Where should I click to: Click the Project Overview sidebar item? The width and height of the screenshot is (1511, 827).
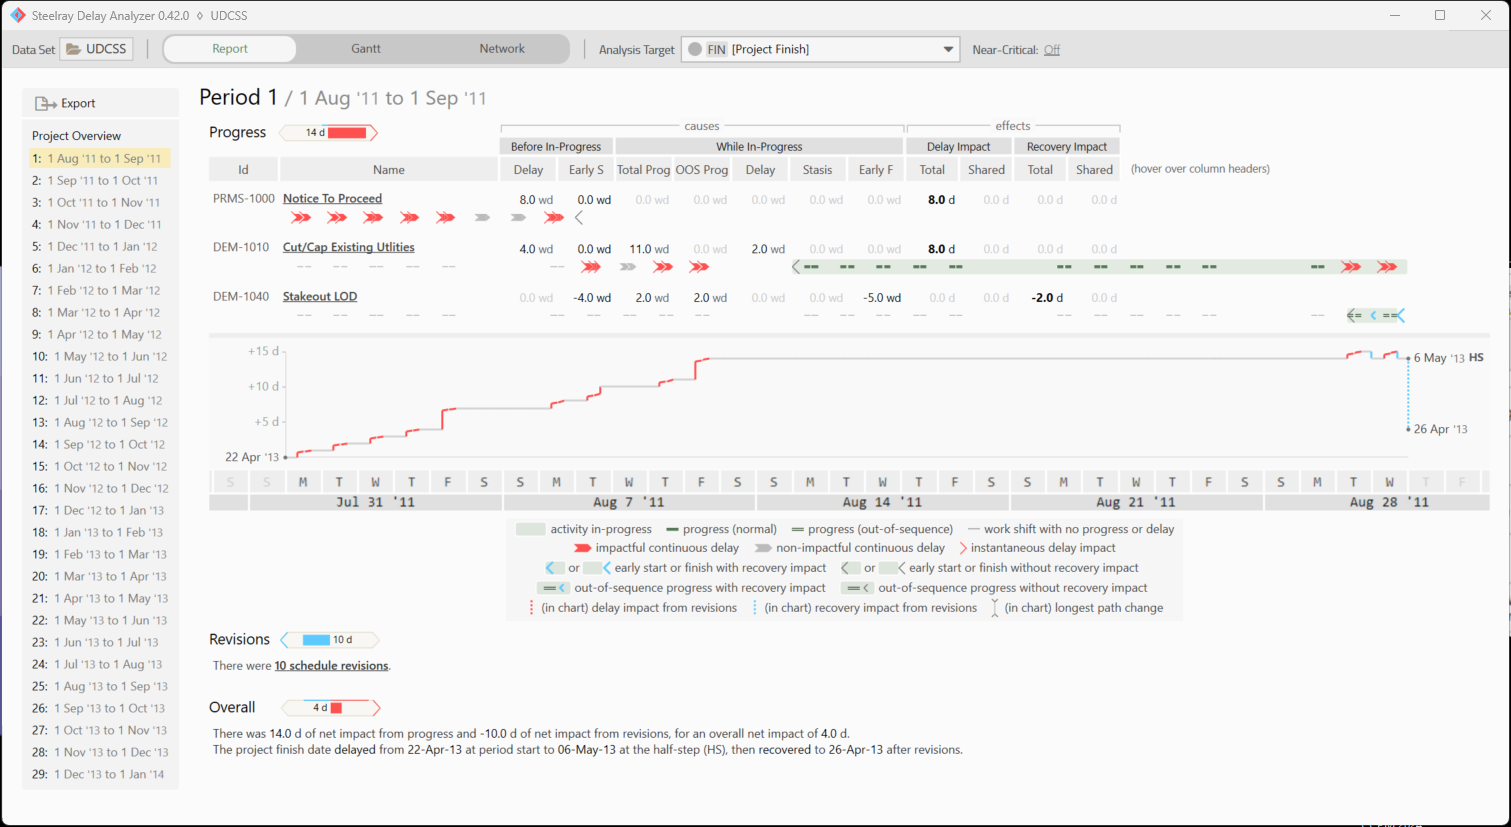pyautogui.click(x=76, y=136)
